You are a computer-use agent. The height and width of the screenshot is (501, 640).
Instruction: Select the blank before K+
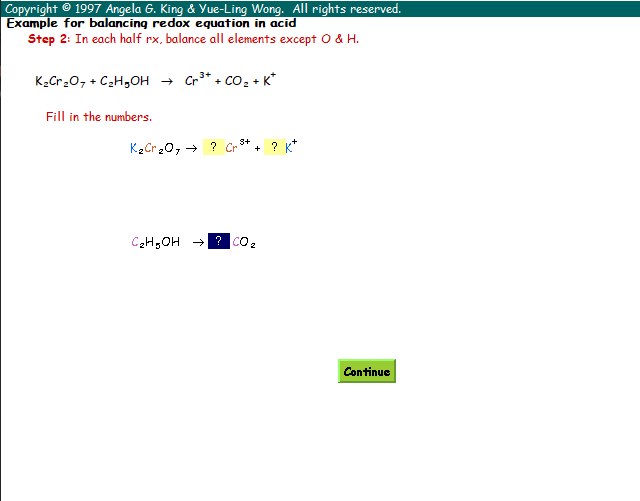274,147
